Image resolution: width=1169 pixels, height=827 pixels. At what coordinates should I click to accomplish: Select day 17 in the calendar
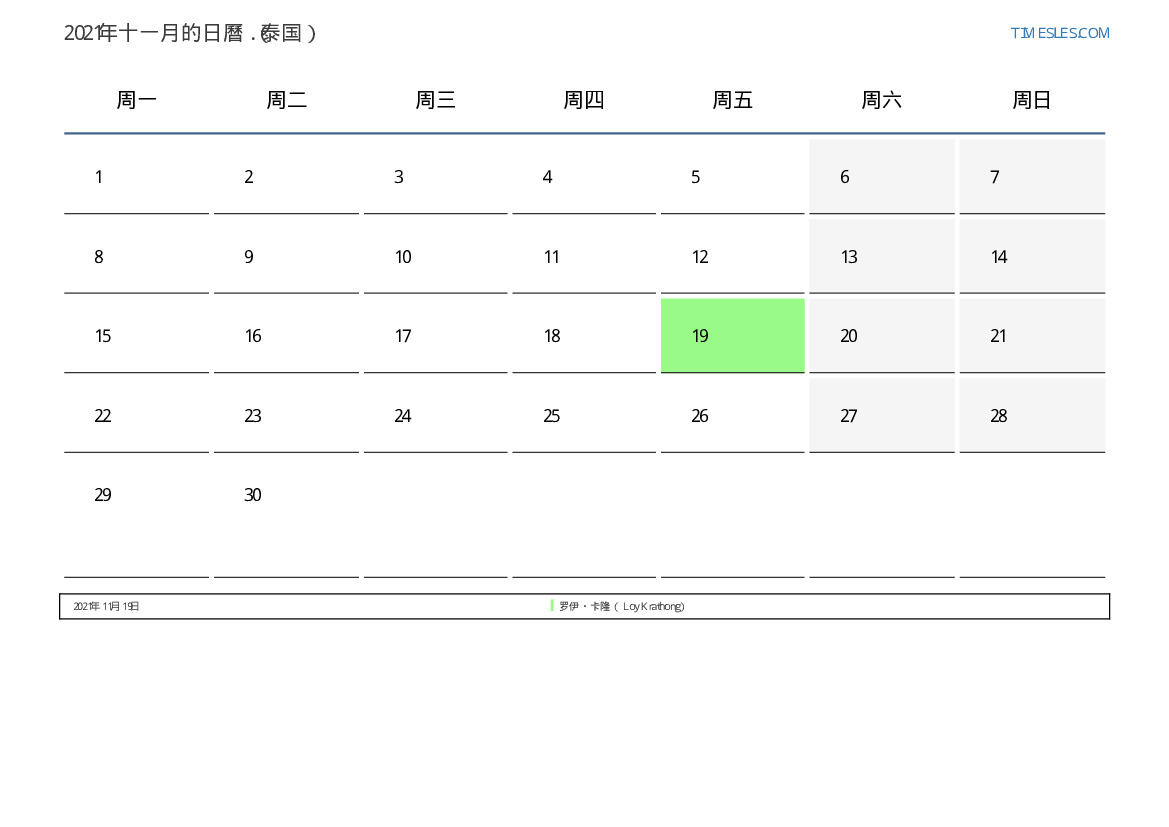[435, 336]
